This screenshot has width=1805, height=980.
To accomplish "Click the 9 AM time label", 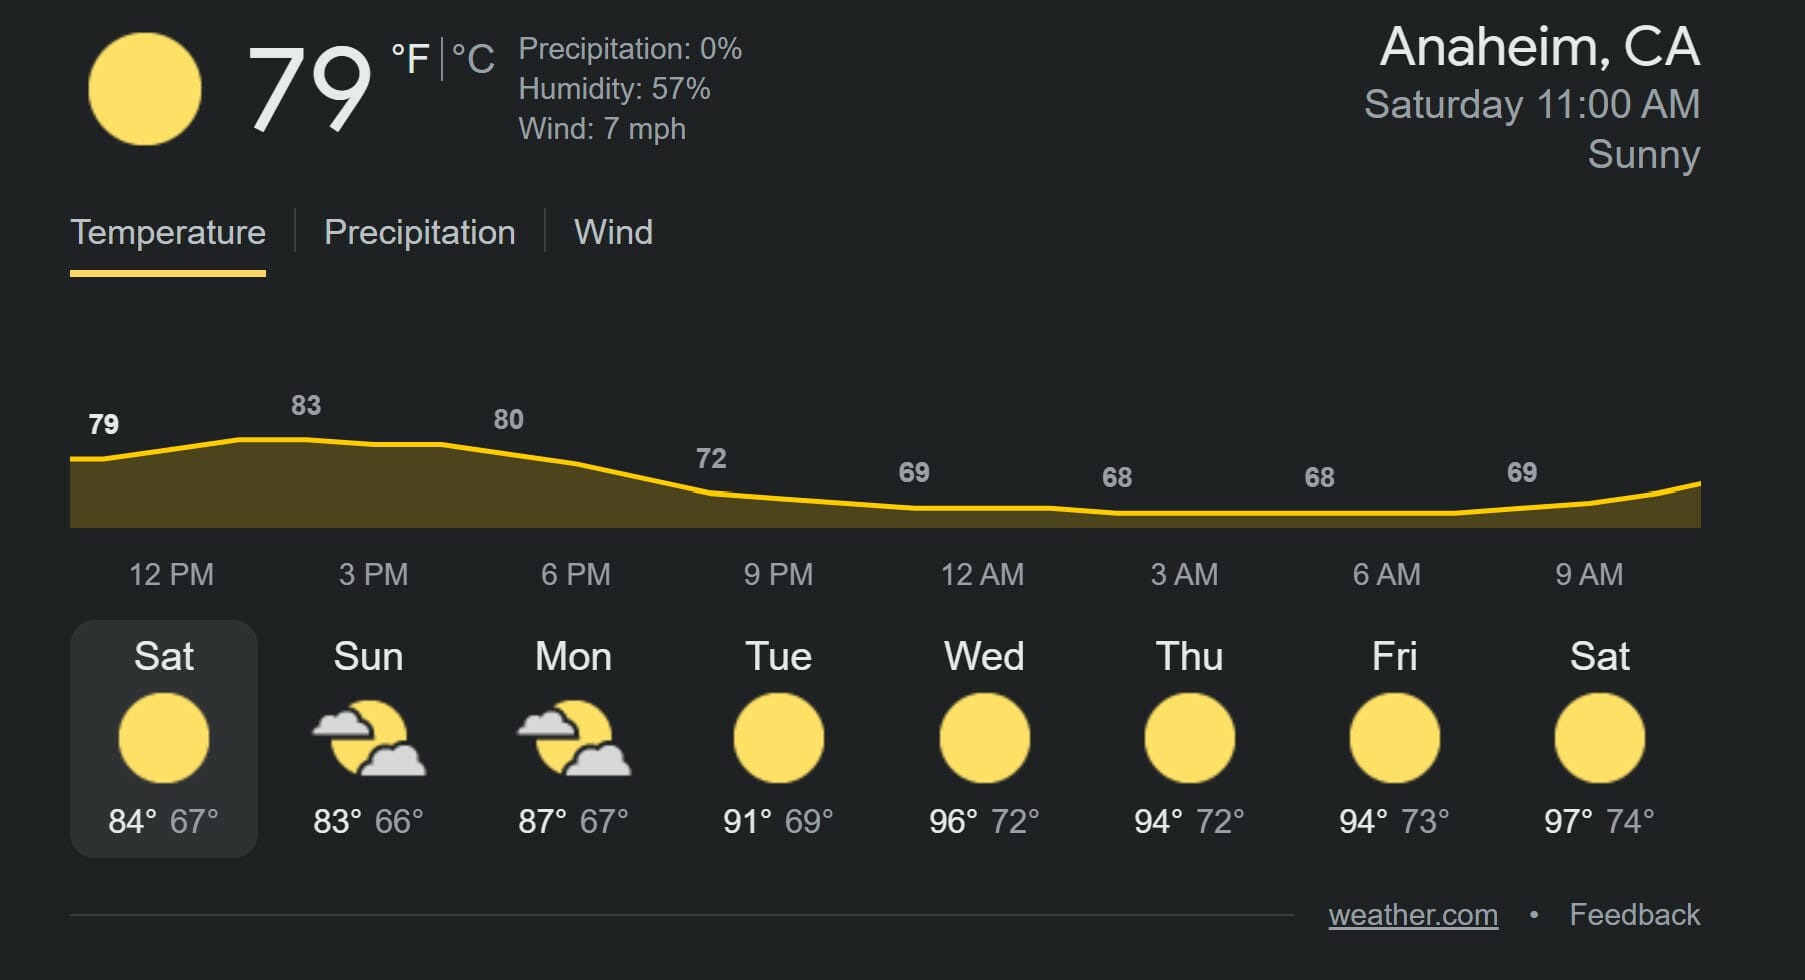I will click(x=1589, y=574).
